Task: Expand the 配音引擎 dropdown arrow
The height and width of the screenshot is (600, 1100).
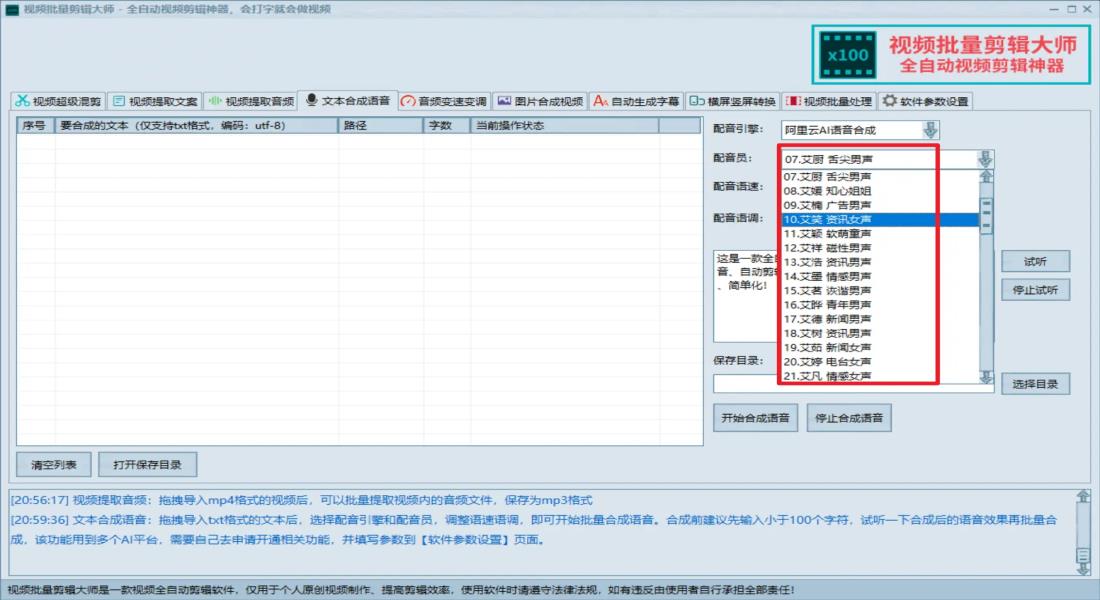Action: (x=930, y=130)
